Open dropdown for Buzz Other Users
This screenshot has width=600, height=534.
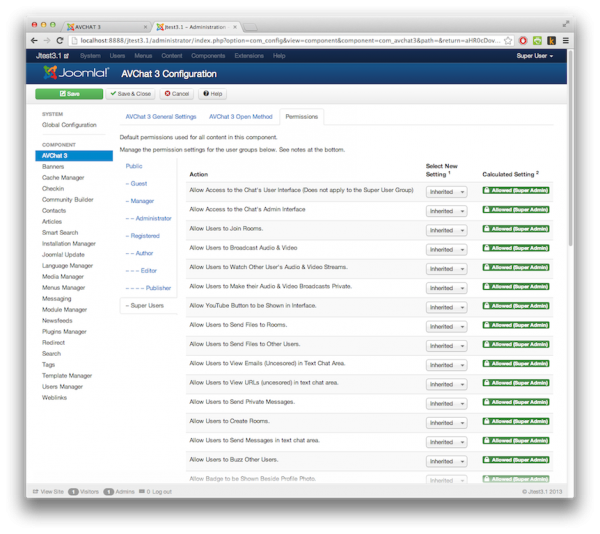click(447, 461)
